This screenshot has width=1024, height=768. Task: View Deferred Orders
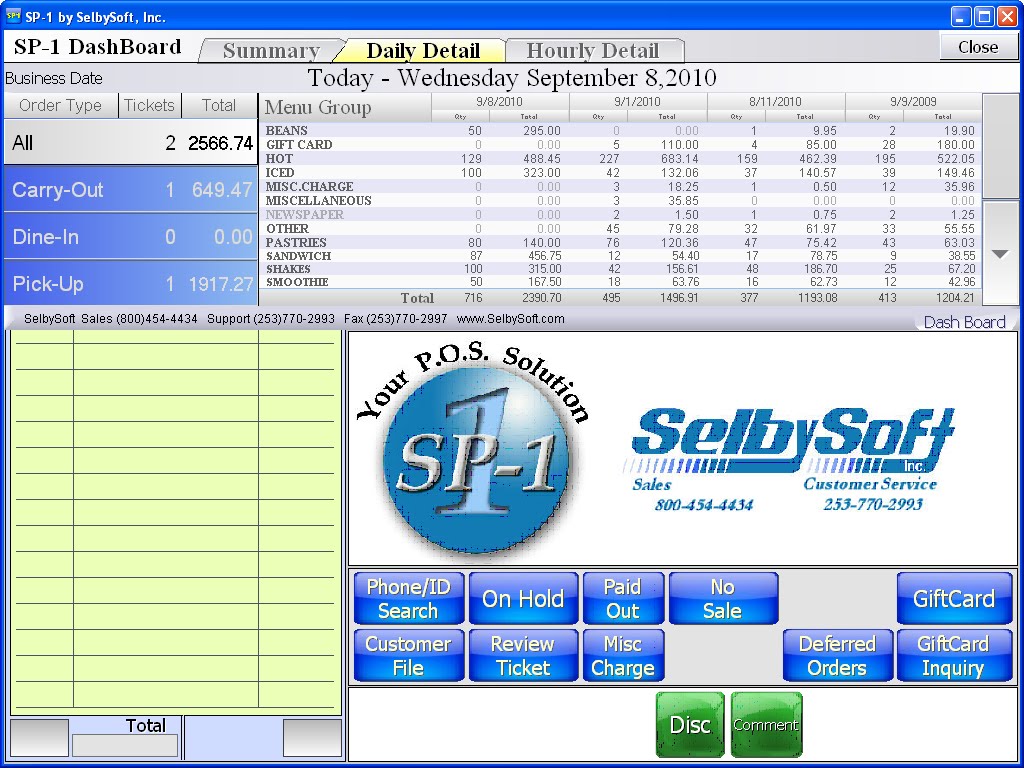[x=837, y=655]
